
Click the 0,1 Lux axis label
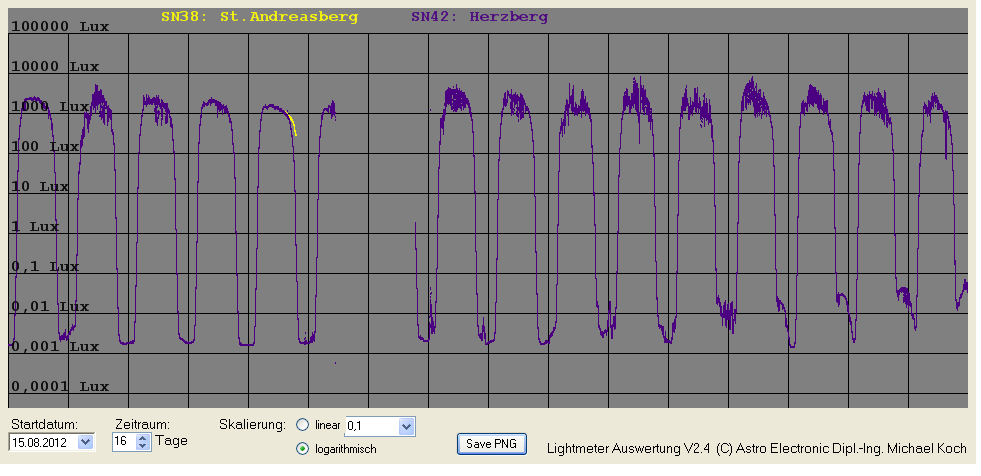click(45, 267)
